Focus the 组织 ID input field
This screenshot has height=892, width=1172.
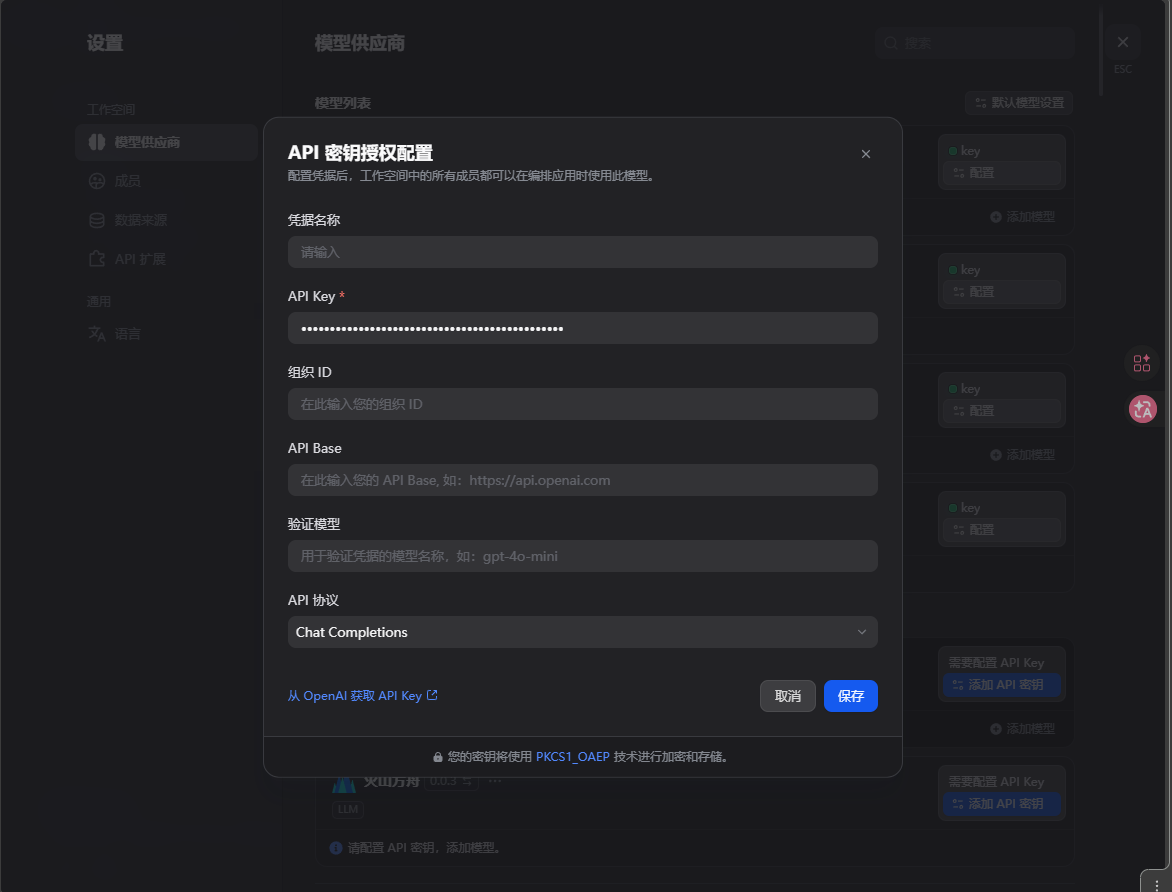coord(582,404)
